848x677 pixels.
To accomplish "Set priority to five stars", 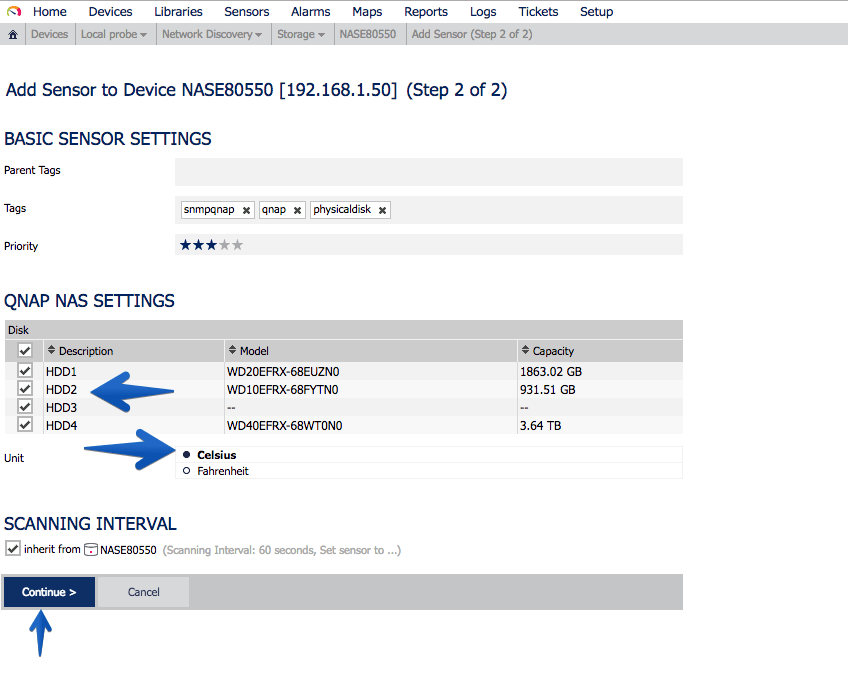I will 237,245.
